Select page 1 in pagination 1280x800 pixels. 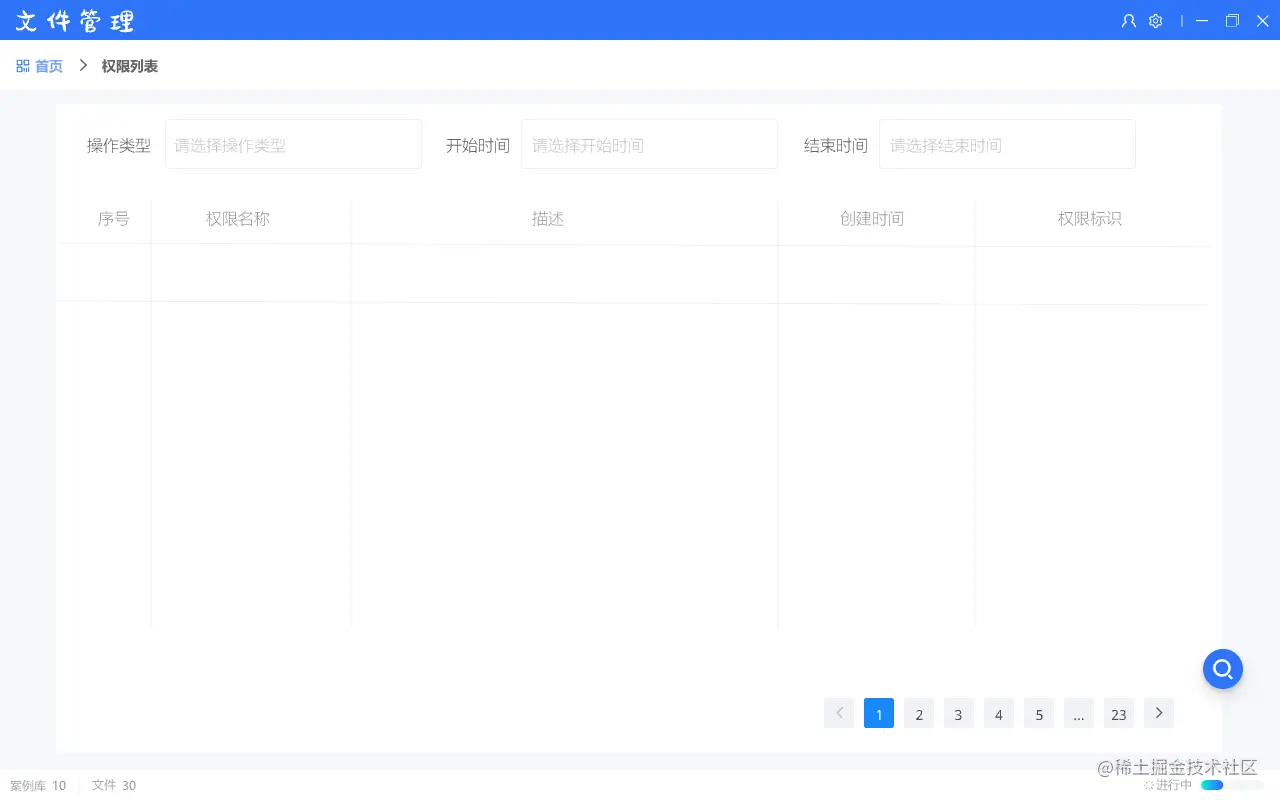[879, 713]
